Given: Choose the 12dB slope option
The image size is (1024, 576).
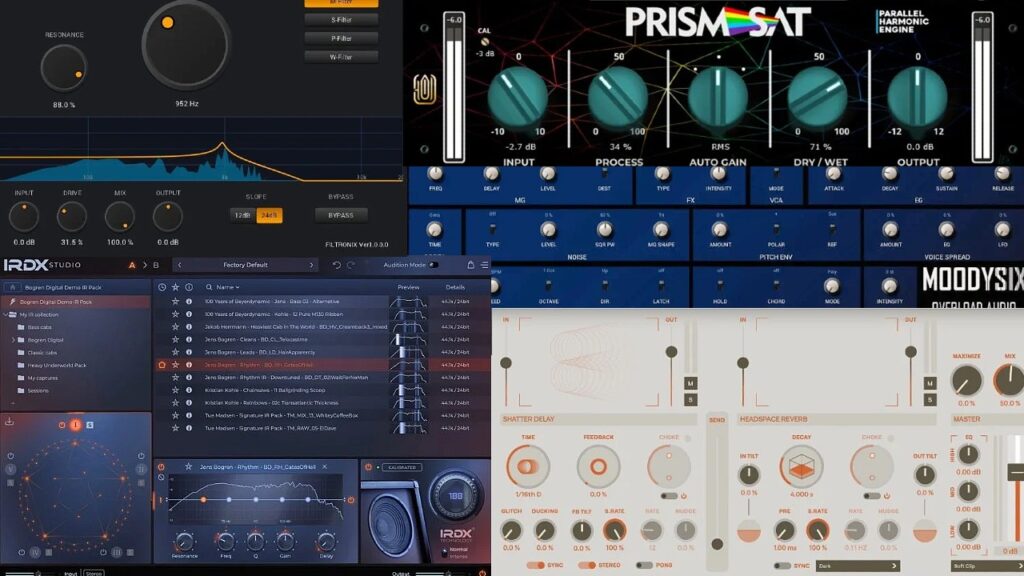Looking at the screenshot, I should (242, 215).
